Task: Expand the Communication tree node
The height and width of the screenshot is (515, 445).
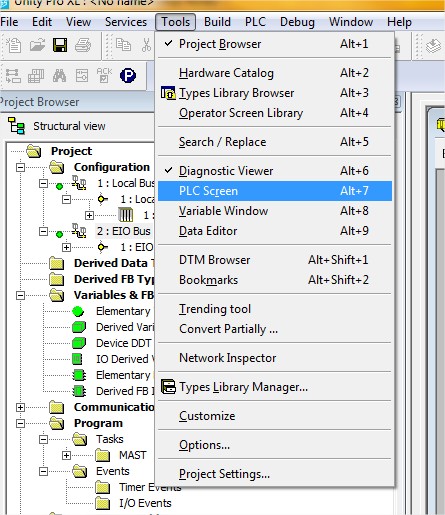Action: (x=21, y=407)
